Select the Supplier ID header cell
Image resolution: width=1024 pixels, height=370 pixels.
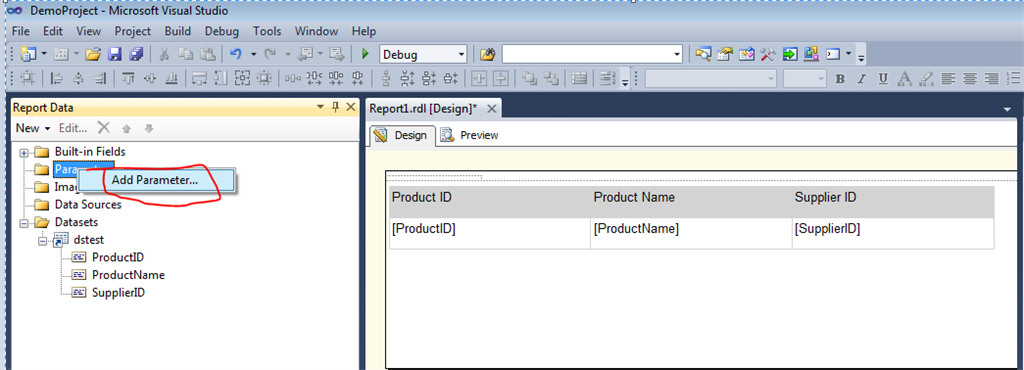pos(892,202)
